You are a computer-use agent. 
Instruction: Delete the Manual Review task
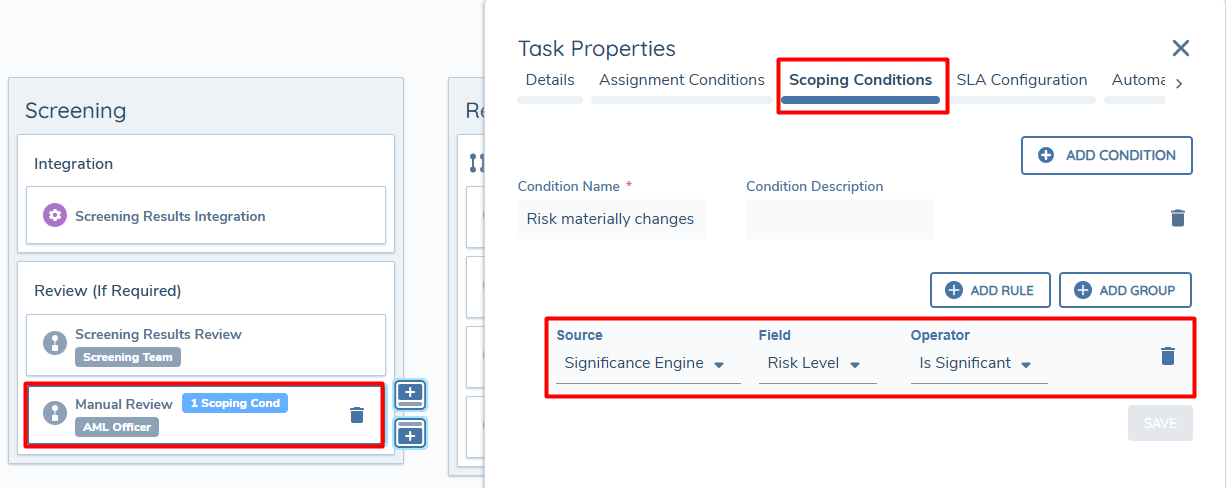357,415
